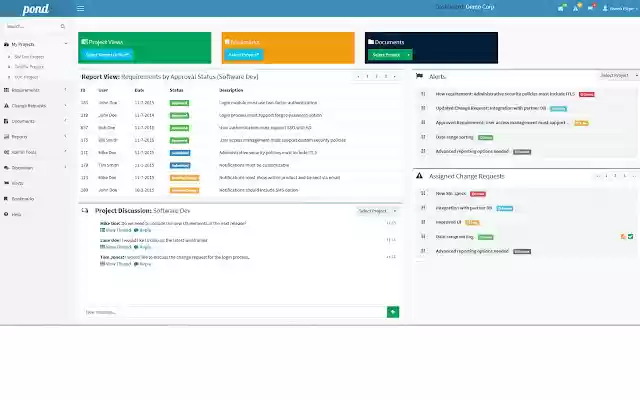Expand the Change Requests sidebar section
This screenshot has height=400, width=640.
point(66,105)
